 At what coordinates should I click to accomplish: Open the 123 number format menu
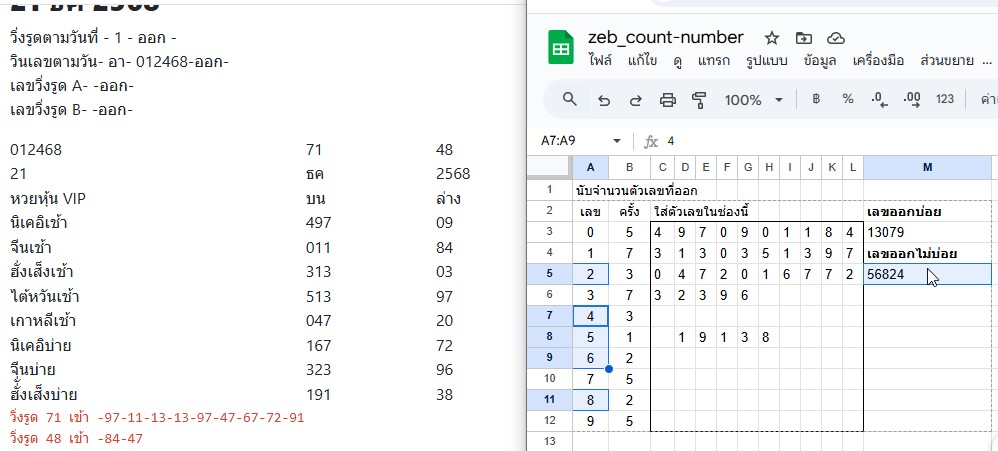click(x=944, y=99)
